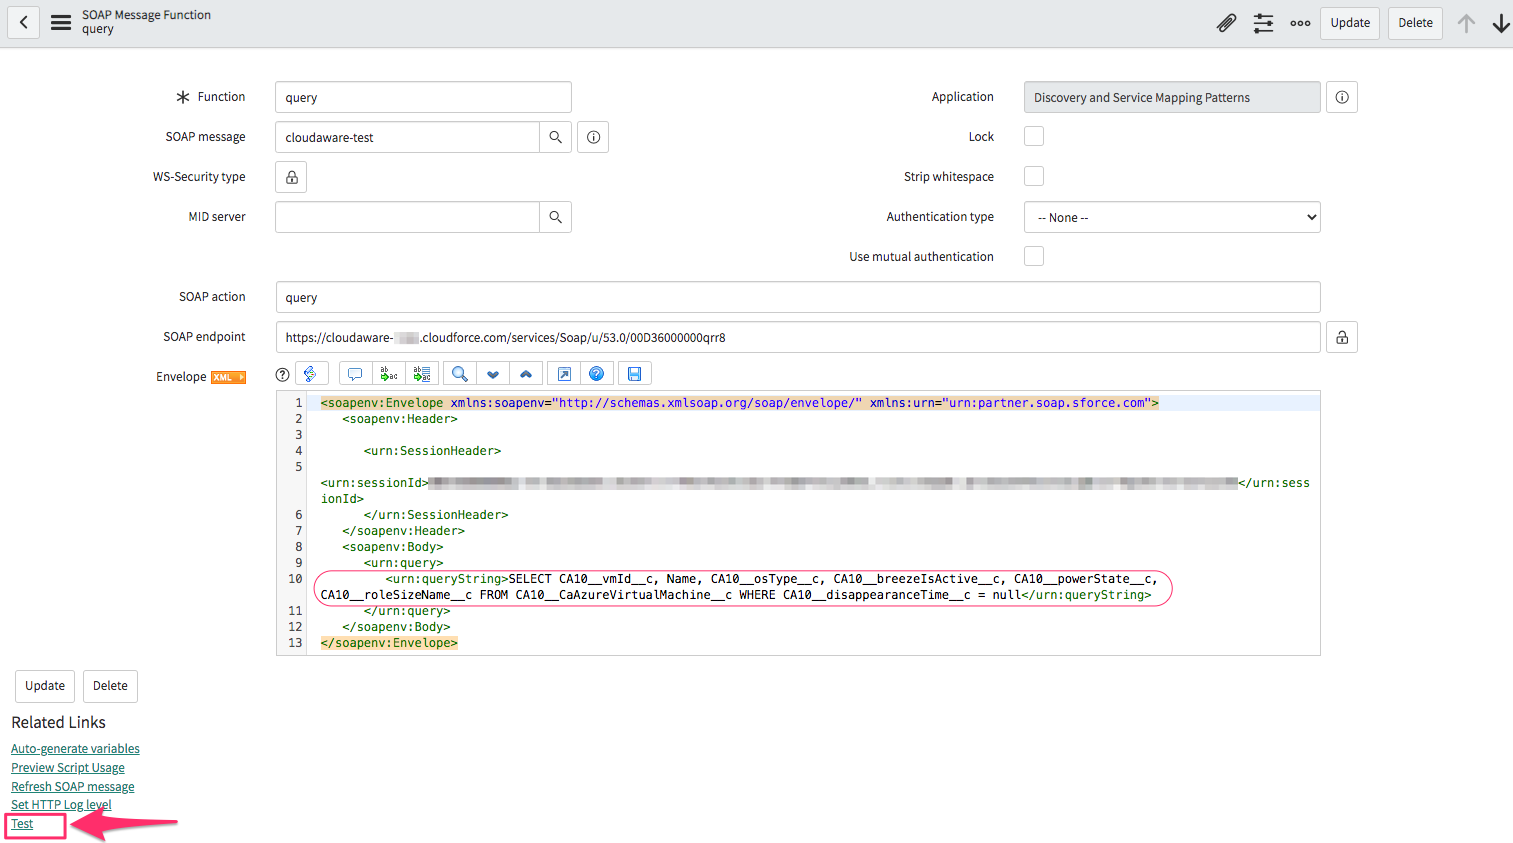The image size is (1513, 843).
Task: Enable the Lock checkbox
Action: [x=1033, y=136]
